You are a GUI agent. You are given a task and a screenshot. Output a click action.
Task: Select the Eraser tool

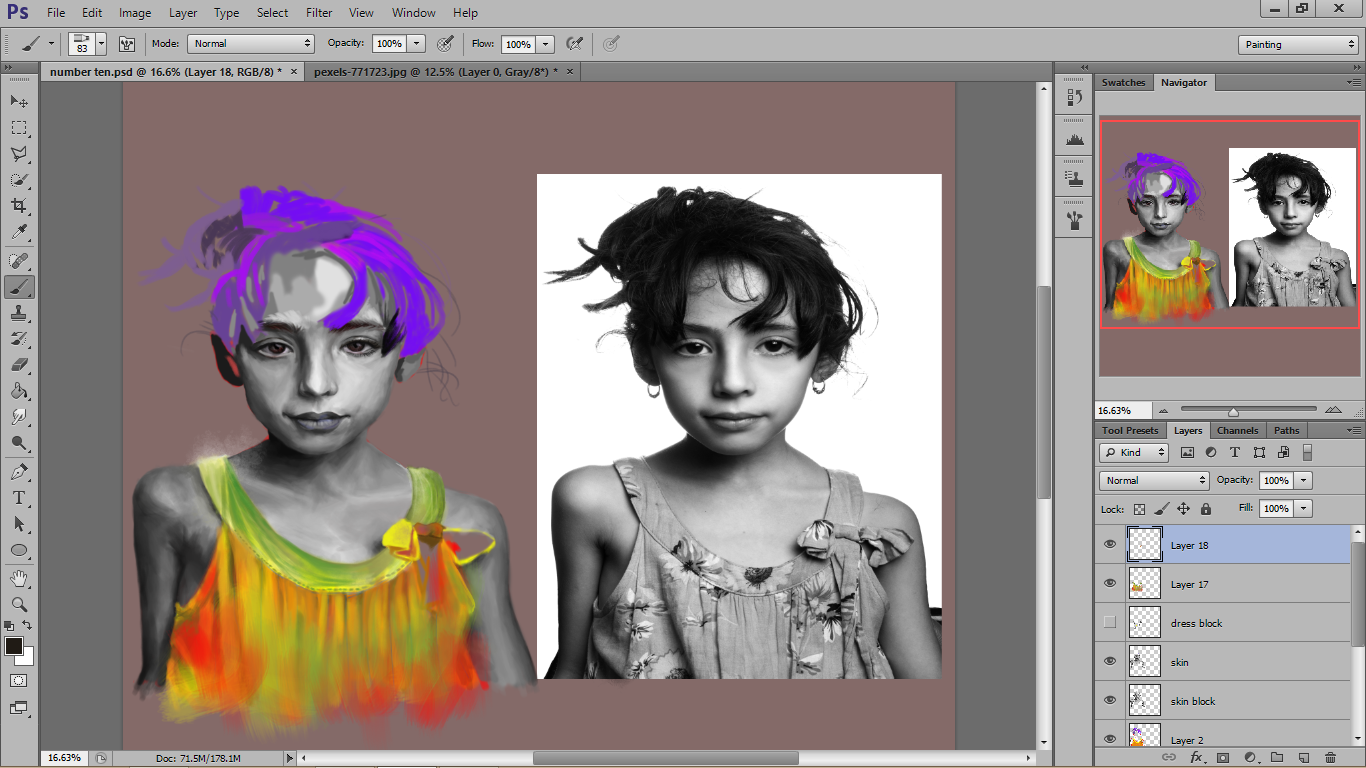[19, 365]
